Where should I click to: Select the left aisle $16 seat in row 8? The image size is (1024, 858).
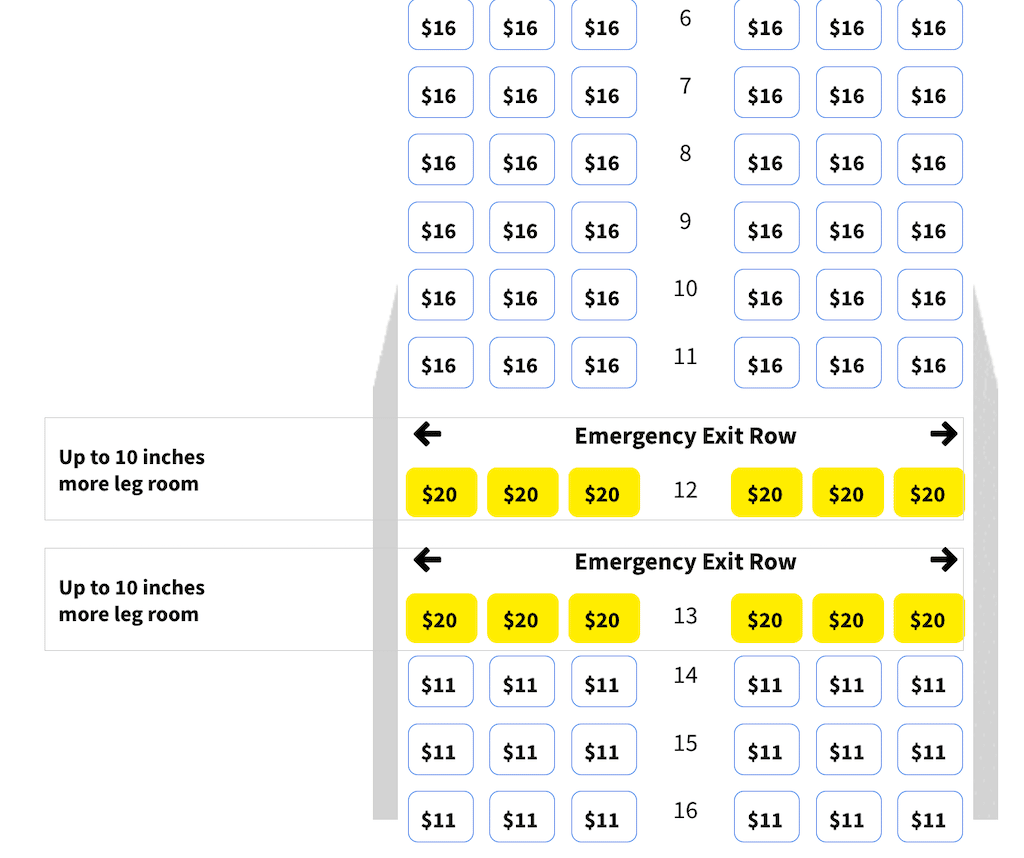(x=604, y=159)
